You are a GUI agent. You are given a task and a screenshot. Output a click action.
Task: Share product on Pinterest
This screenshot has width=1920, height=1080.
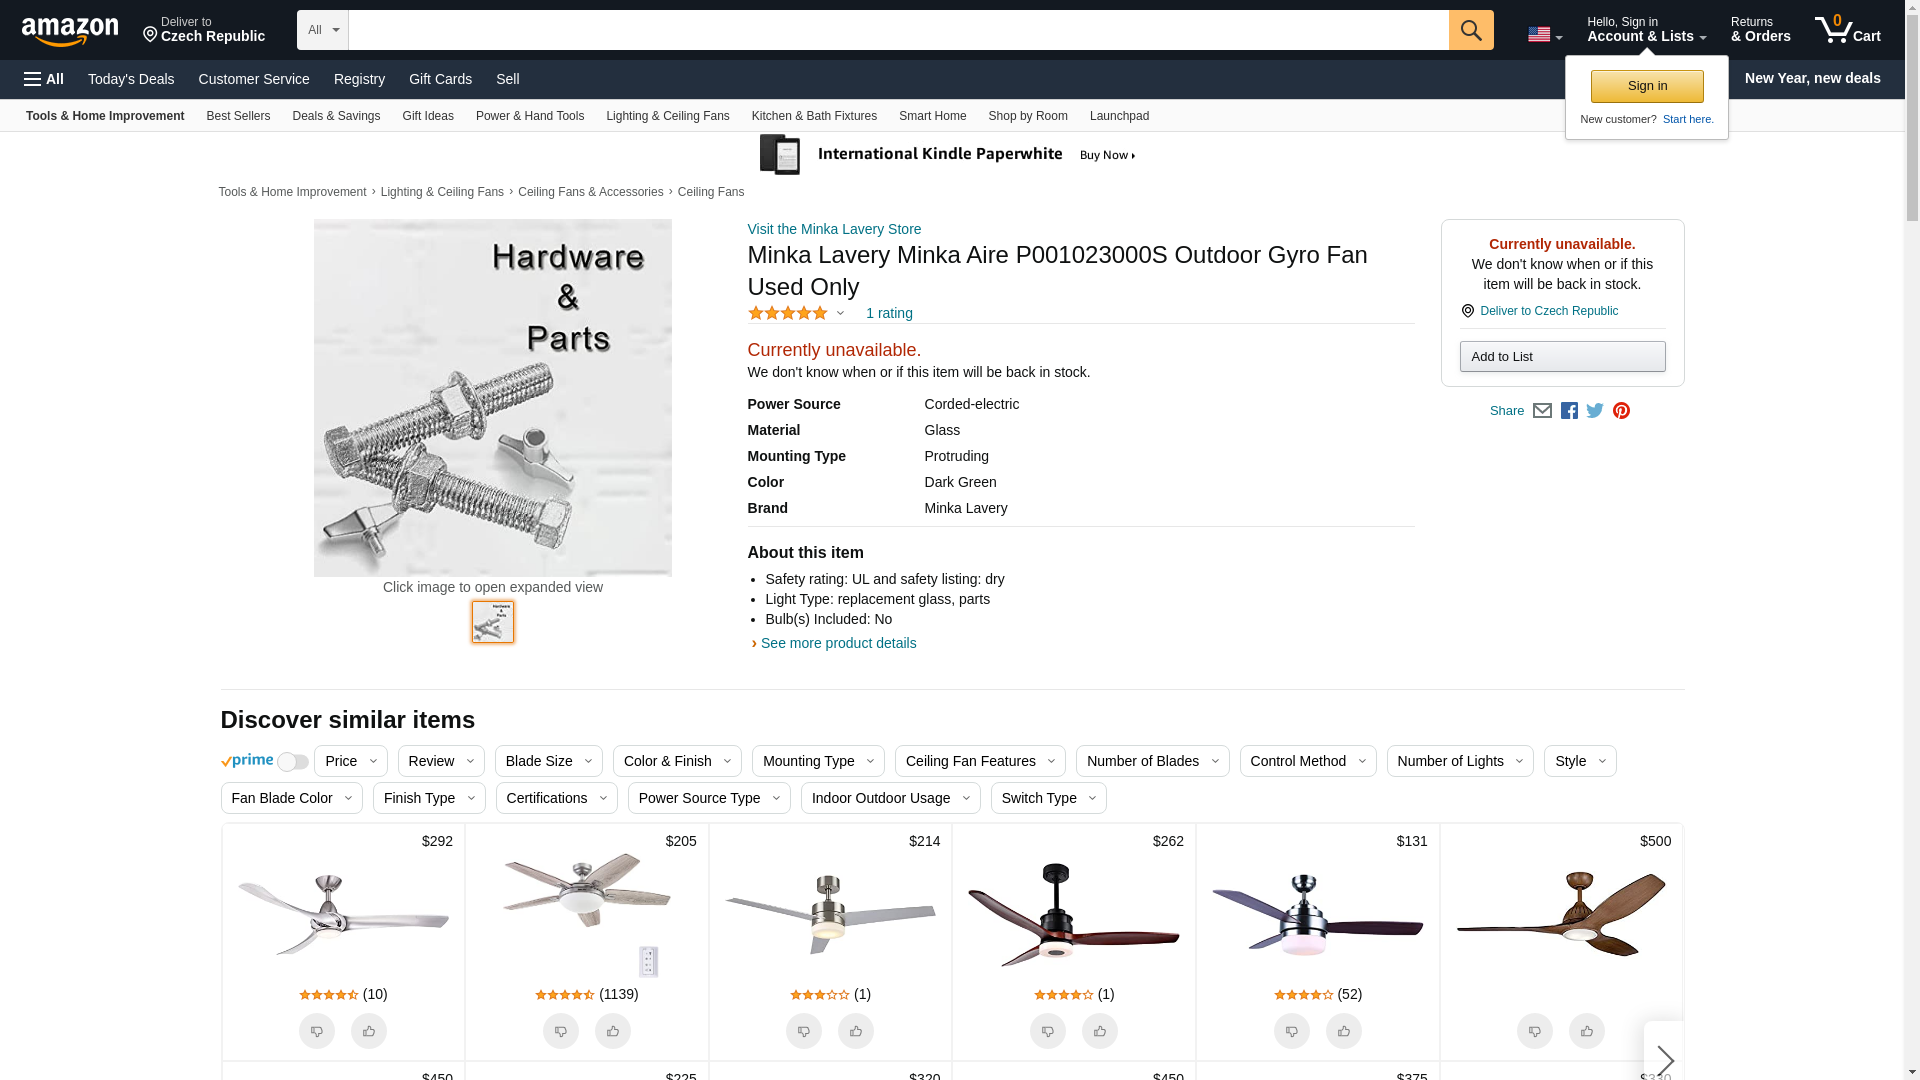click(x=1621, y=411)
